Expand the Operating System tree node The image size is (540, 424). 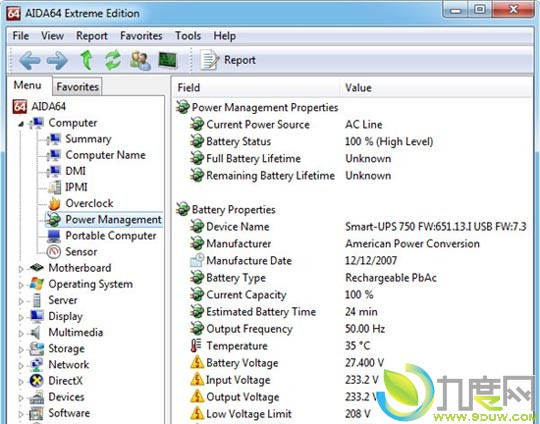(21, 285)
